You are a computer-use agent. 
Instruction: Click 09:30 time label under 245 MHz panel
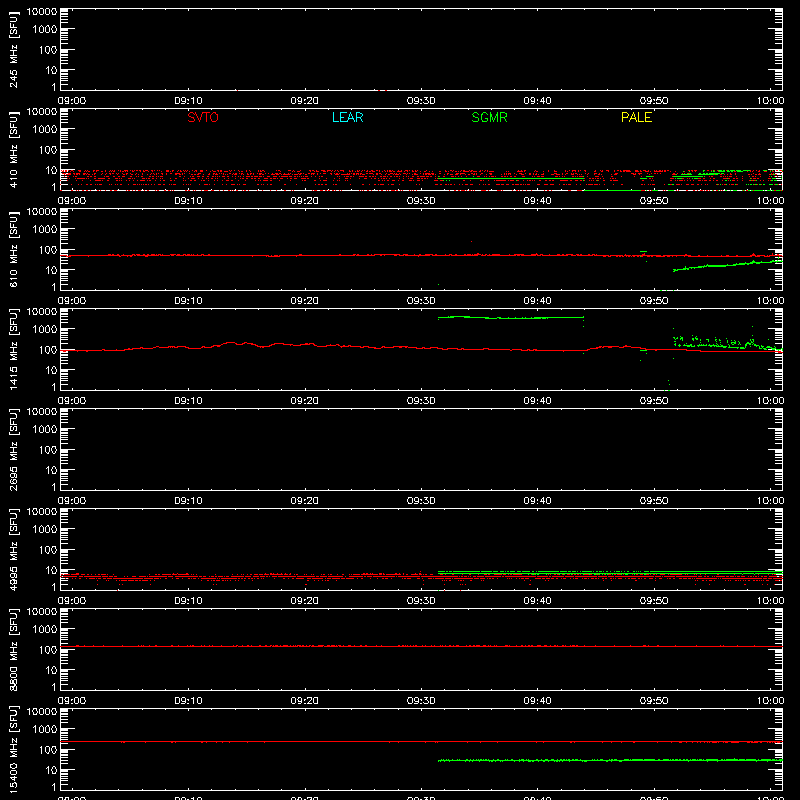click(x=421, y=101)
